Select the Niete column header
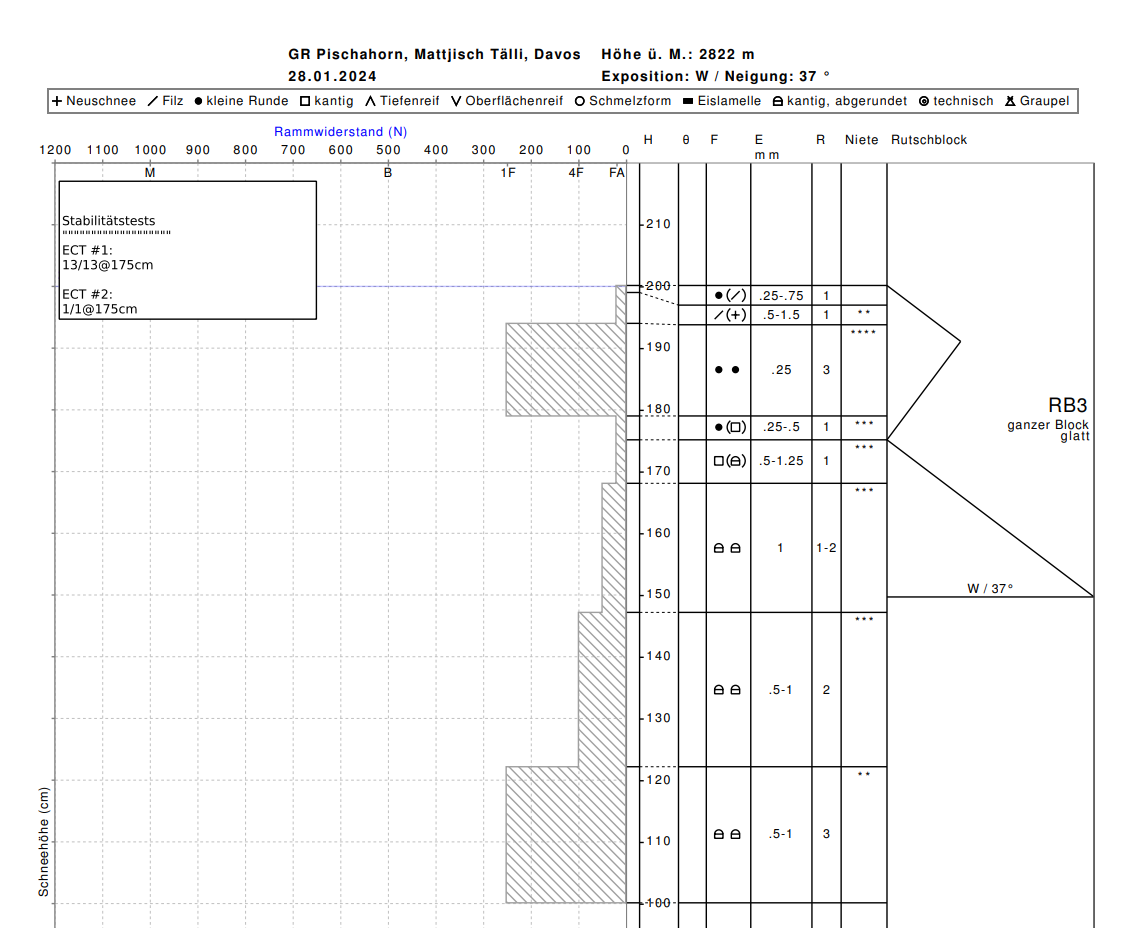The height and width of the screenshot is (928, 1136). 861,140
